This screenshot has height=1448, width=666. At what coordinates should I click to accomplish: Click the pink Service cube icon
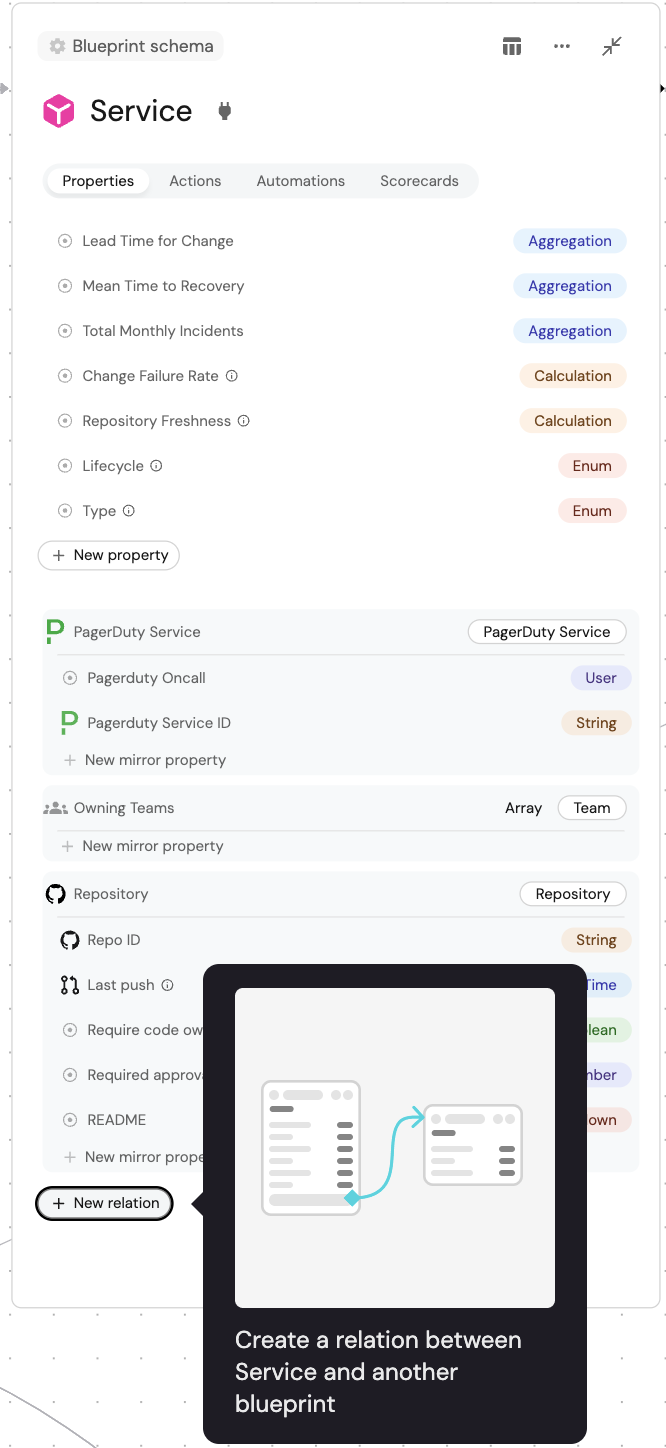pos(59,111)
